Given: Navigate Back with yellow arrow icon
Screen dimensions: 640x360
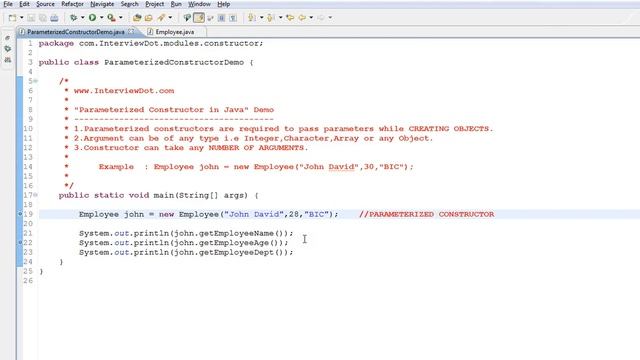Looking at the screenshot, I should click(302, 18).
